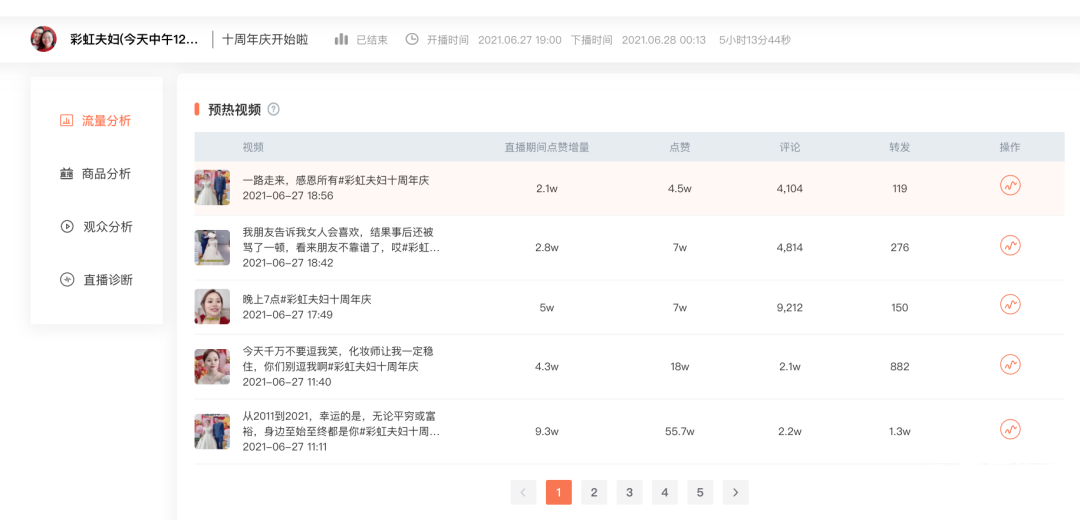Switch to 商品分析 section
The image size is (1080, 520).
coord(96,174)
